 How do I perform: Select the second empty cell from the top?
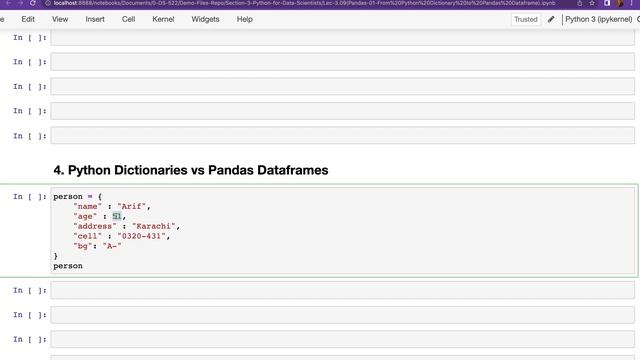[342, 62]
